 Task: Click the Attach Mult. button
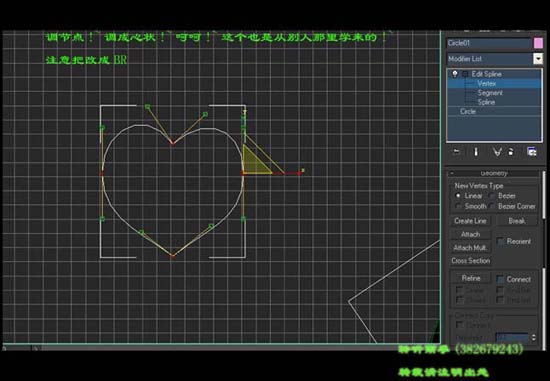tap(470, 248)
